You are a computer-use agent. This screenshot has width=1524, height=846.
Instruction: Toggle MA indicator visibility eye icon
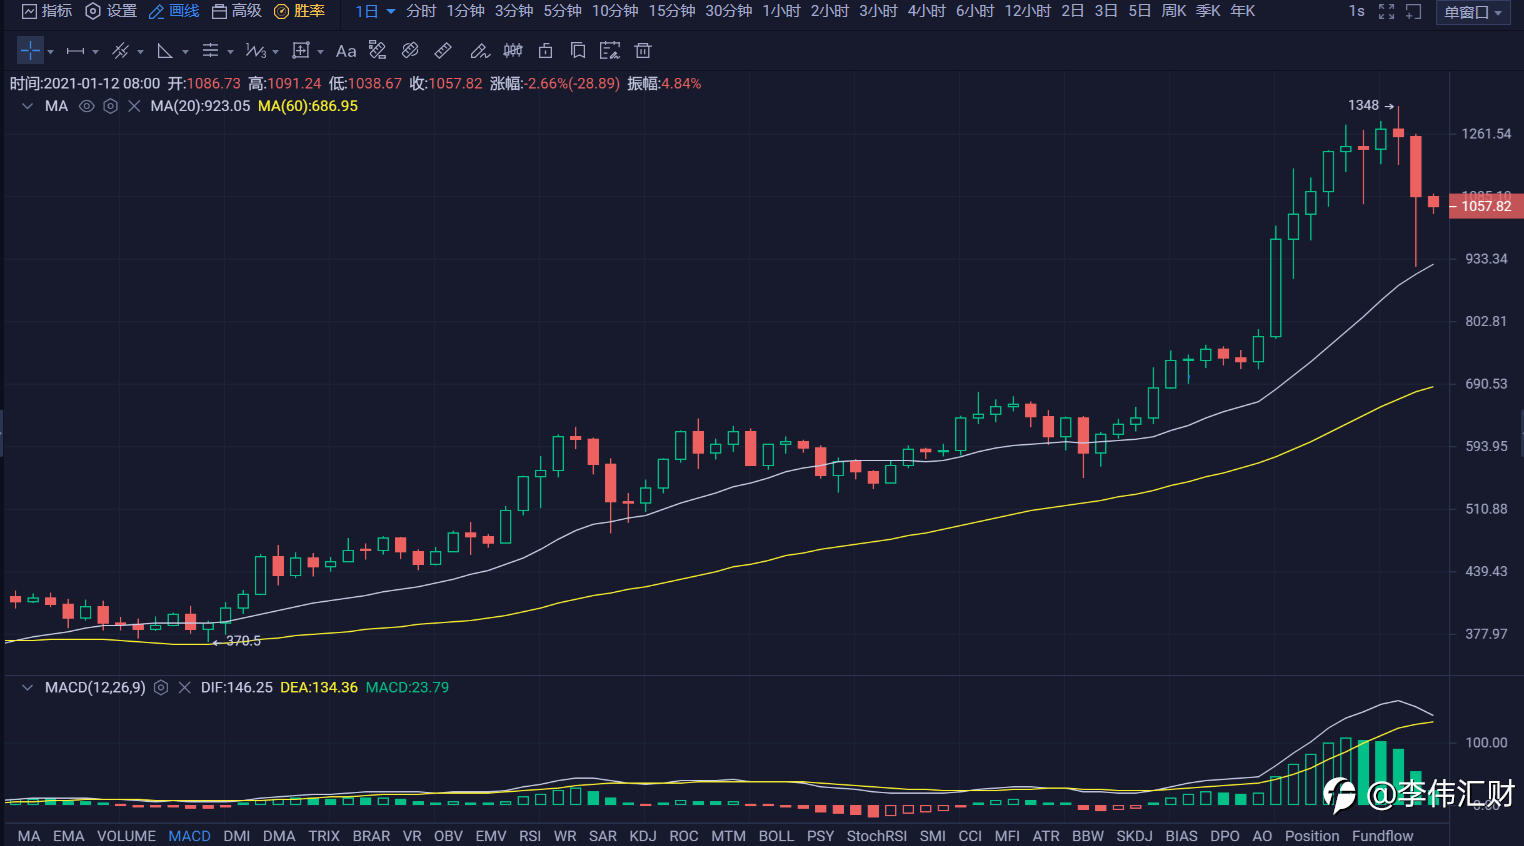point(87,106)
